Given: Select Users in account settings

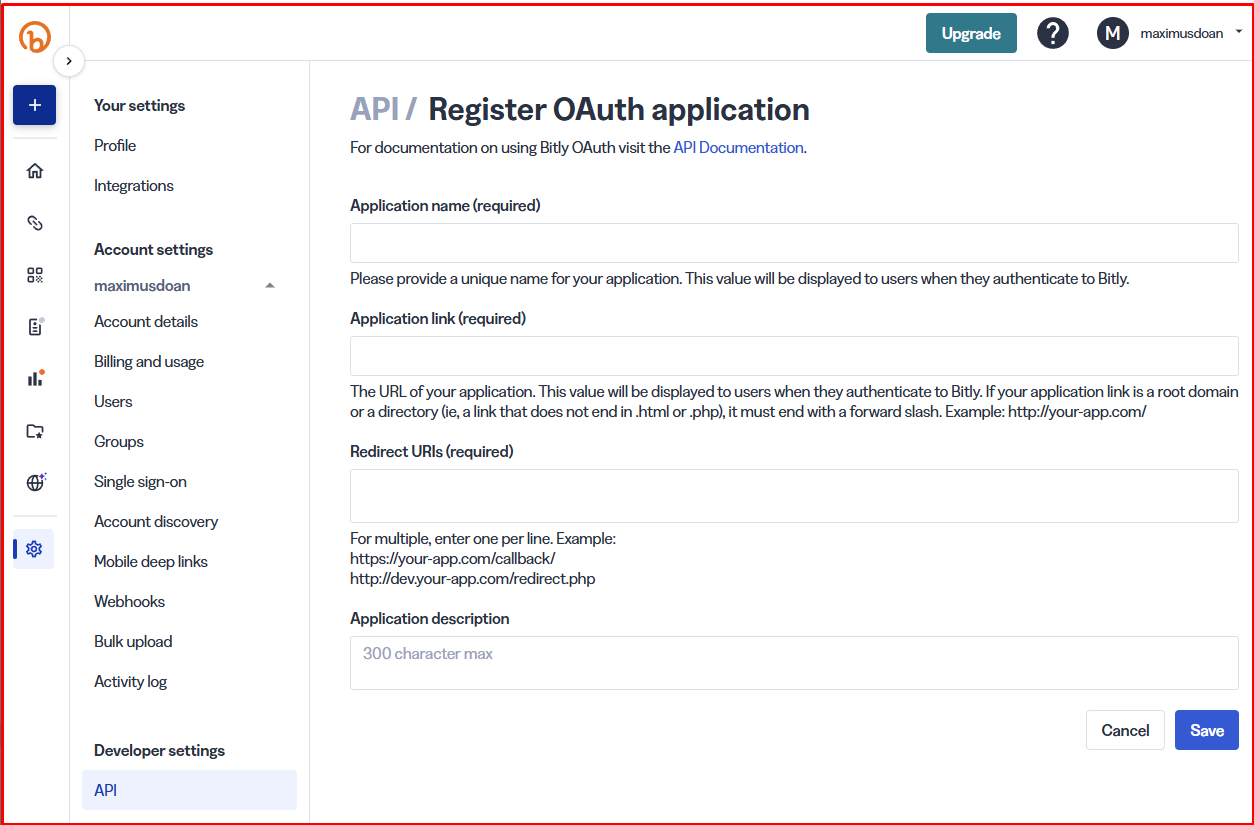Looking at the screenshot, I should pos(113,402).
